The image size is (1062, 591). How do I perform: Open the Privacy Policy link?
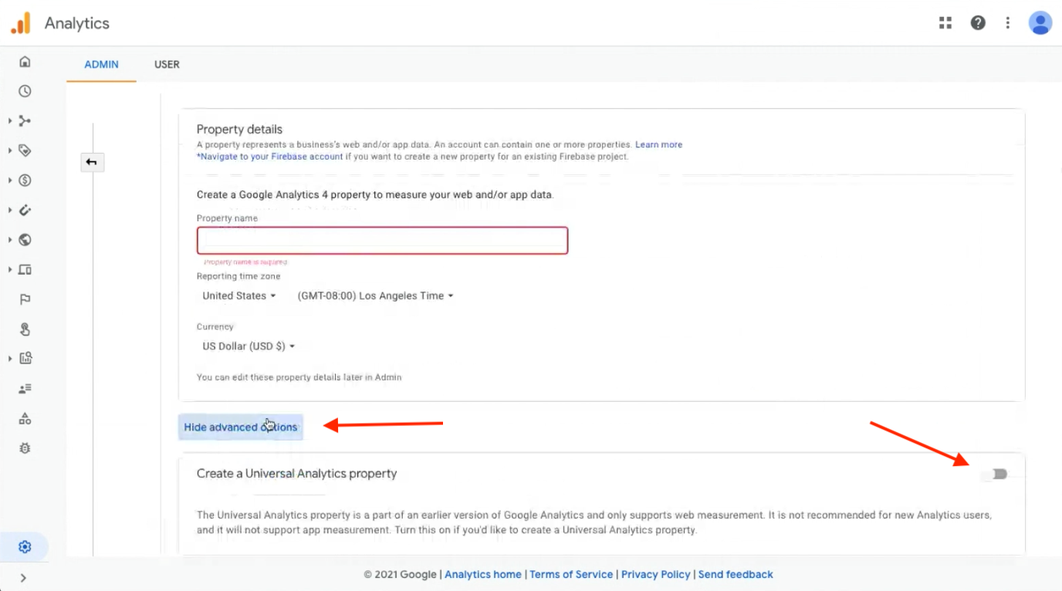point(656,574)
